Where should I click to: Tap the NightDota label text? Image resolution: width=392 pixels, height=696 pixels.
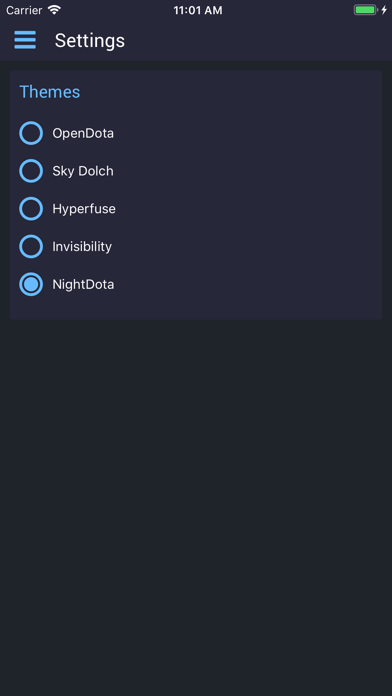pyautogui.click(x=83, y=284)
